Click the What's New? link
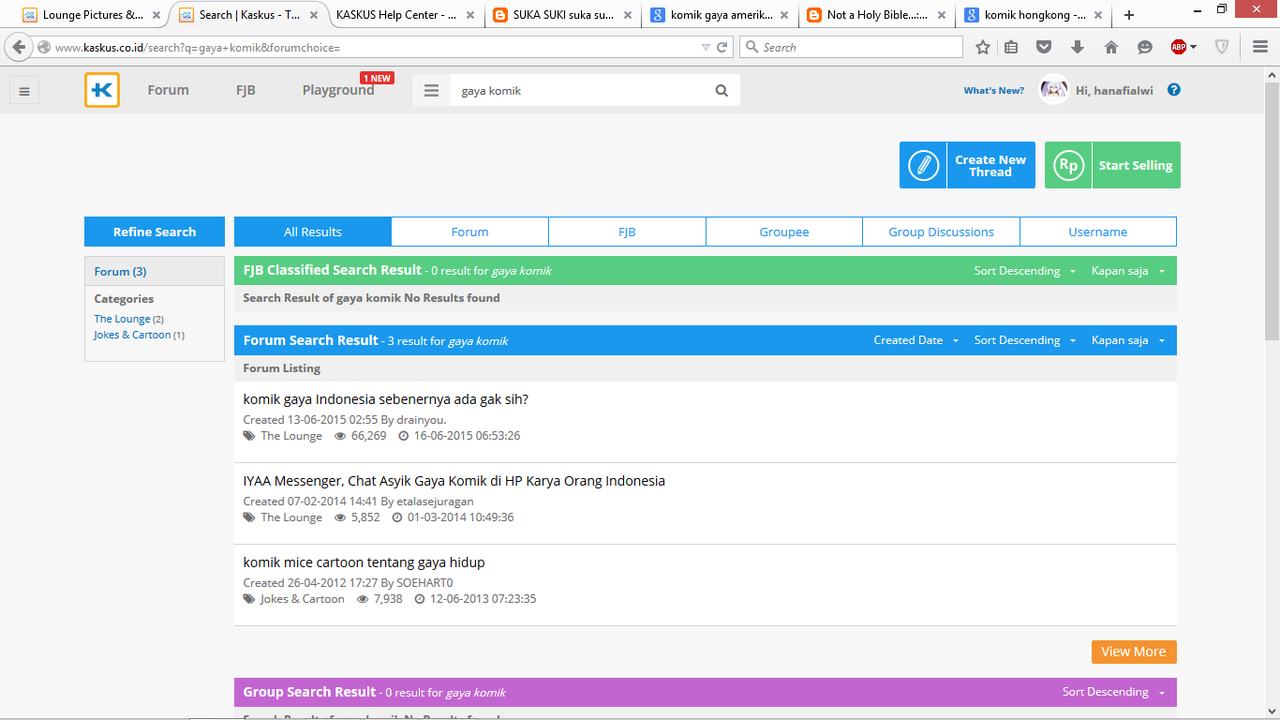1280x720 pixels. tap(993, 90)
